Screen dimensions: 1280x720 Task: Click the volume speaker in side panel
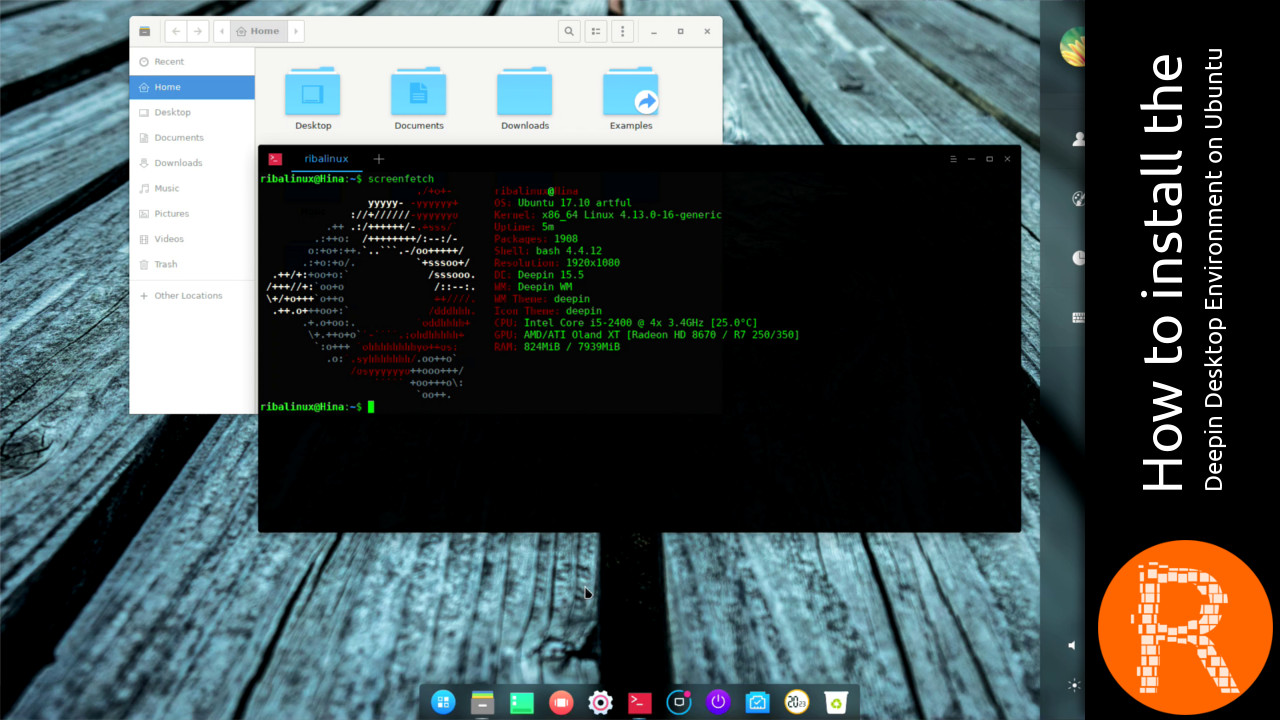tap(1073, 646)
